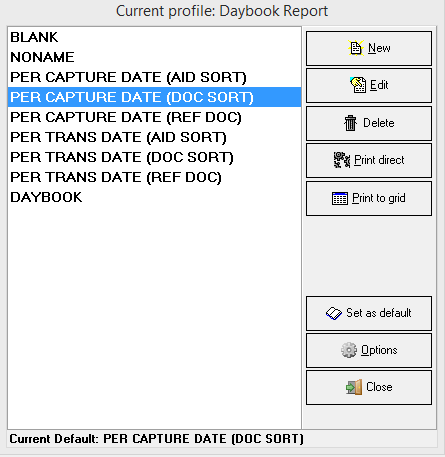Click the Edit pencil-on-page icon
This screenshot has height=457, width=445.
358,85
